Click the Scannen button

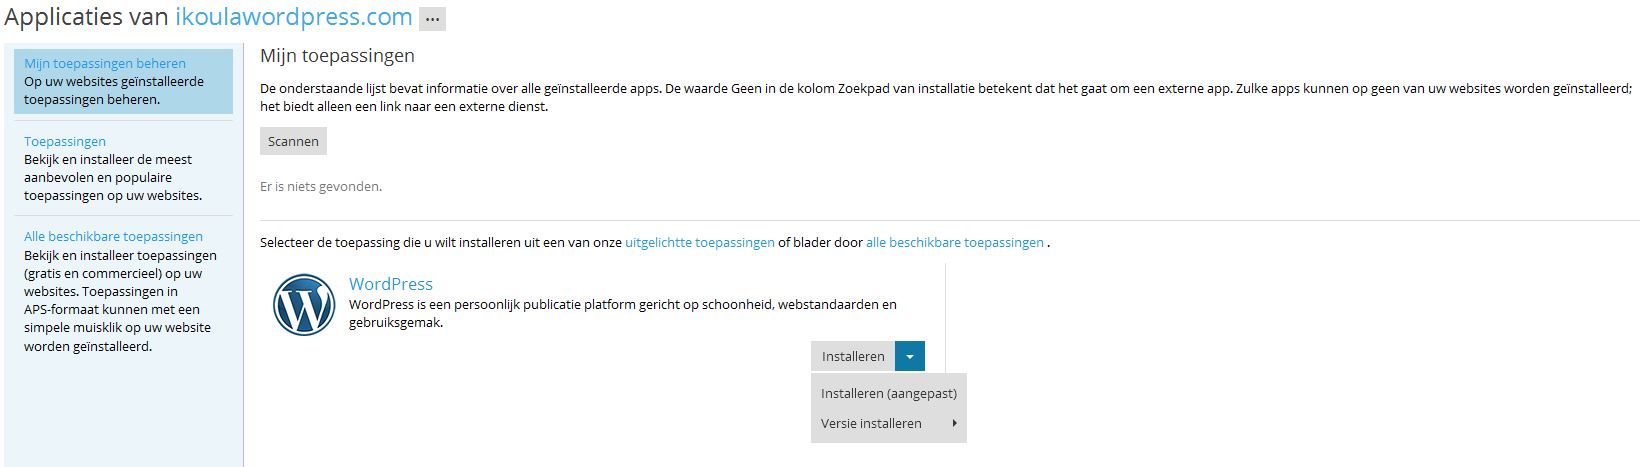(x=293, y=141)
